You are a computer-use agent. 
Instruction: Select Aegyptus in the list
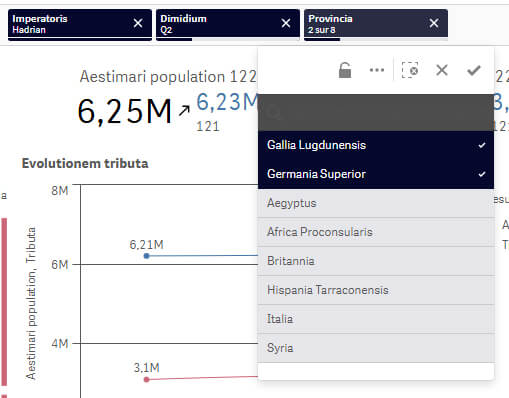coord(376,203)
